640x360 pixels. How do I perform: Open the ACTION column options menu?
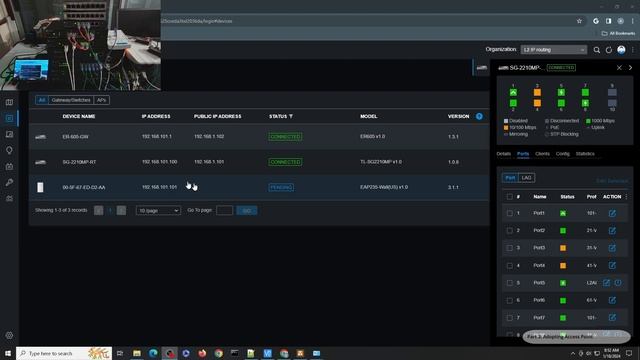click(627, 197)
